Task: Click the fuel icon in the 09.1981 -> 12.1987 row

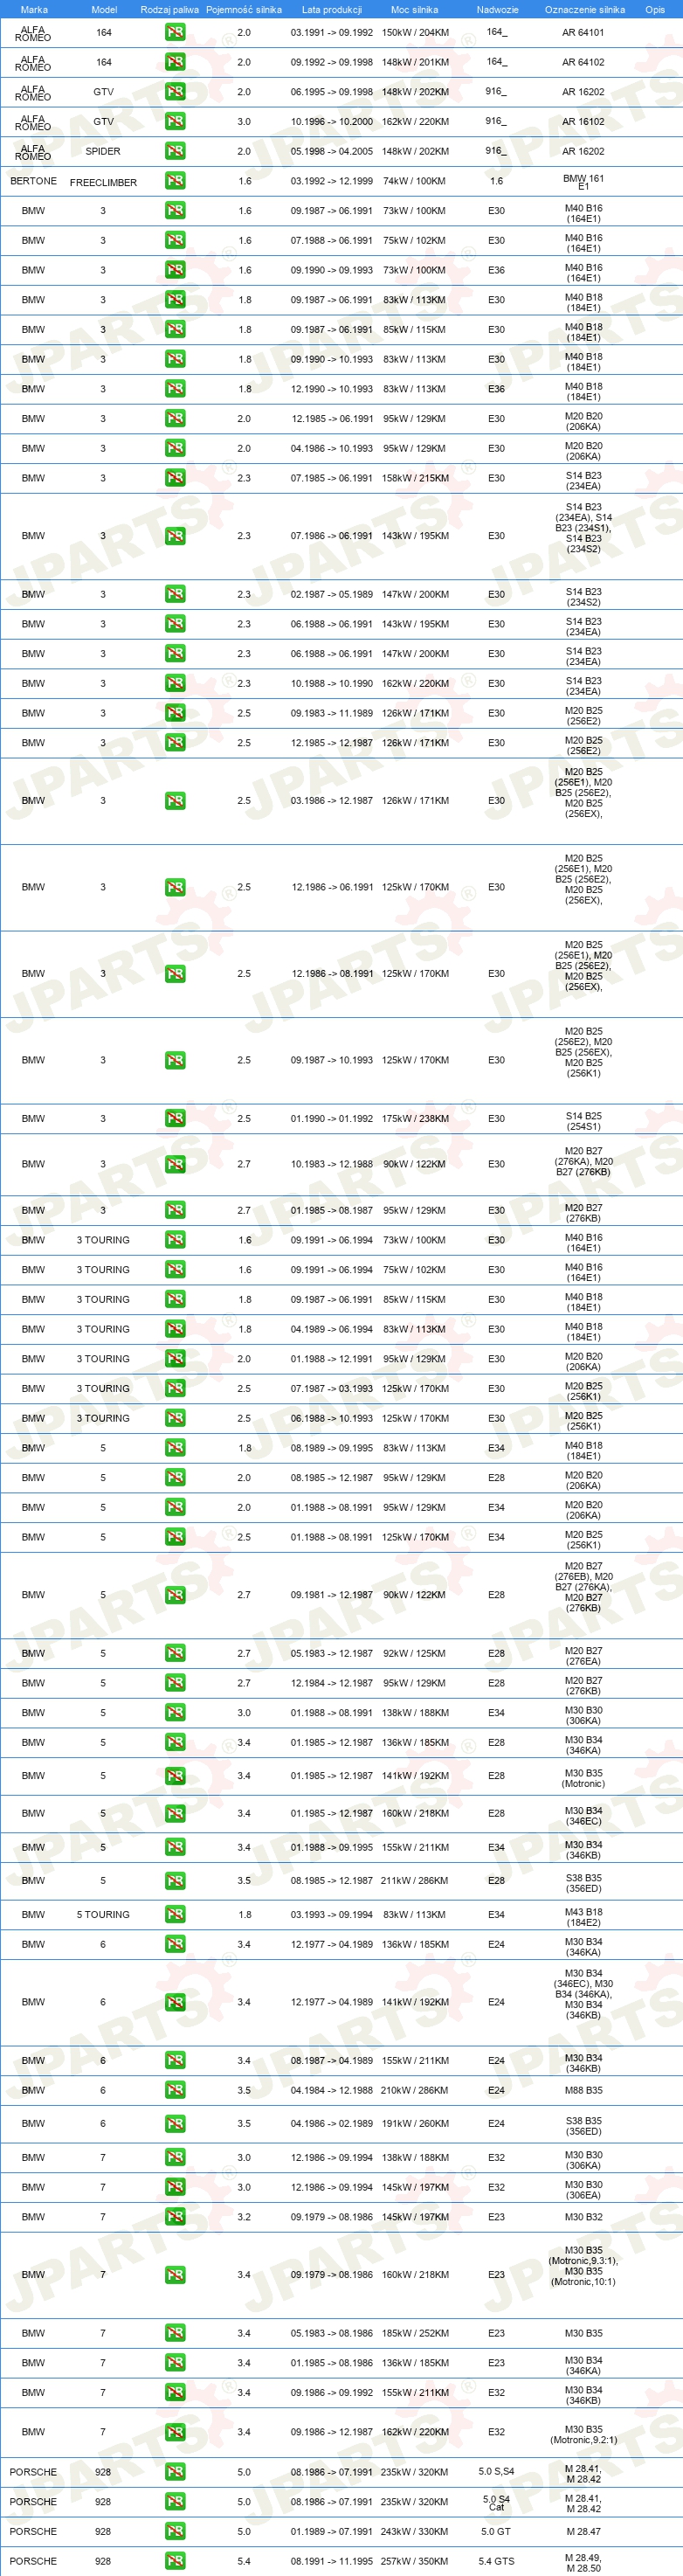Action: [175, 1595]
